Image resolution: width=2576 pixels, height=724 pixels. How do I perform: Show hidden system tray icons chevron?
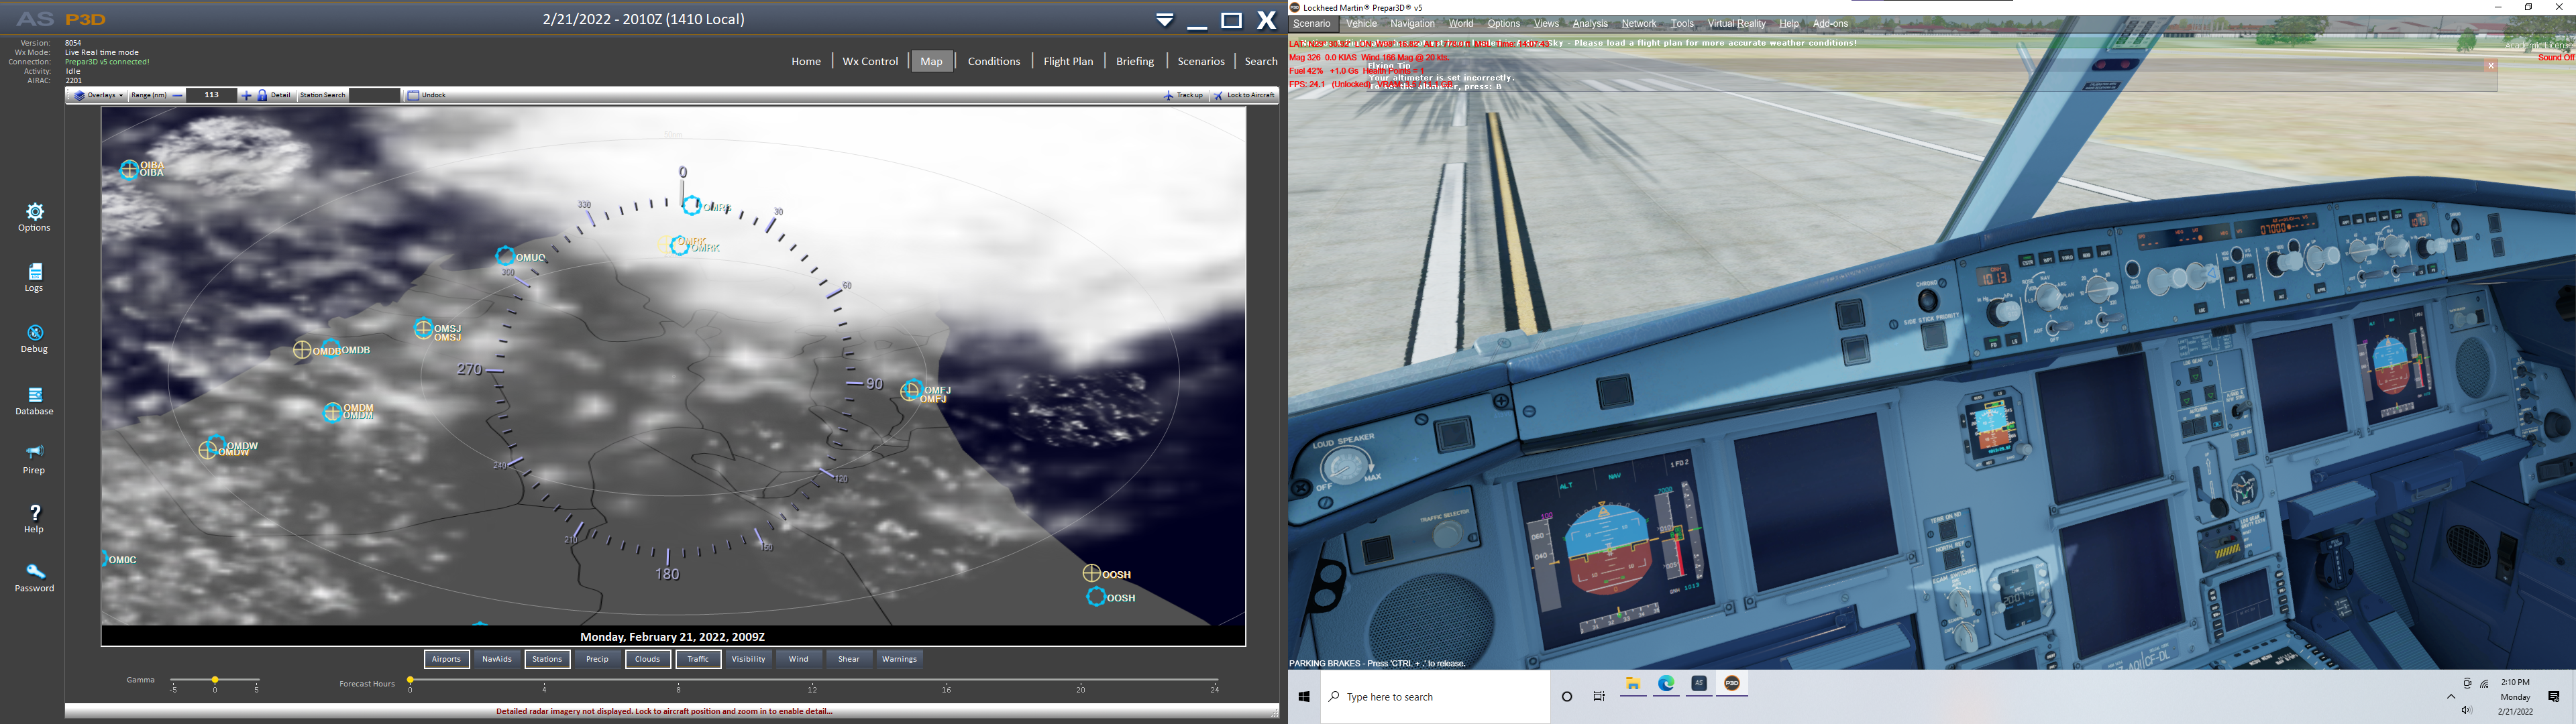click(2451, 696)
